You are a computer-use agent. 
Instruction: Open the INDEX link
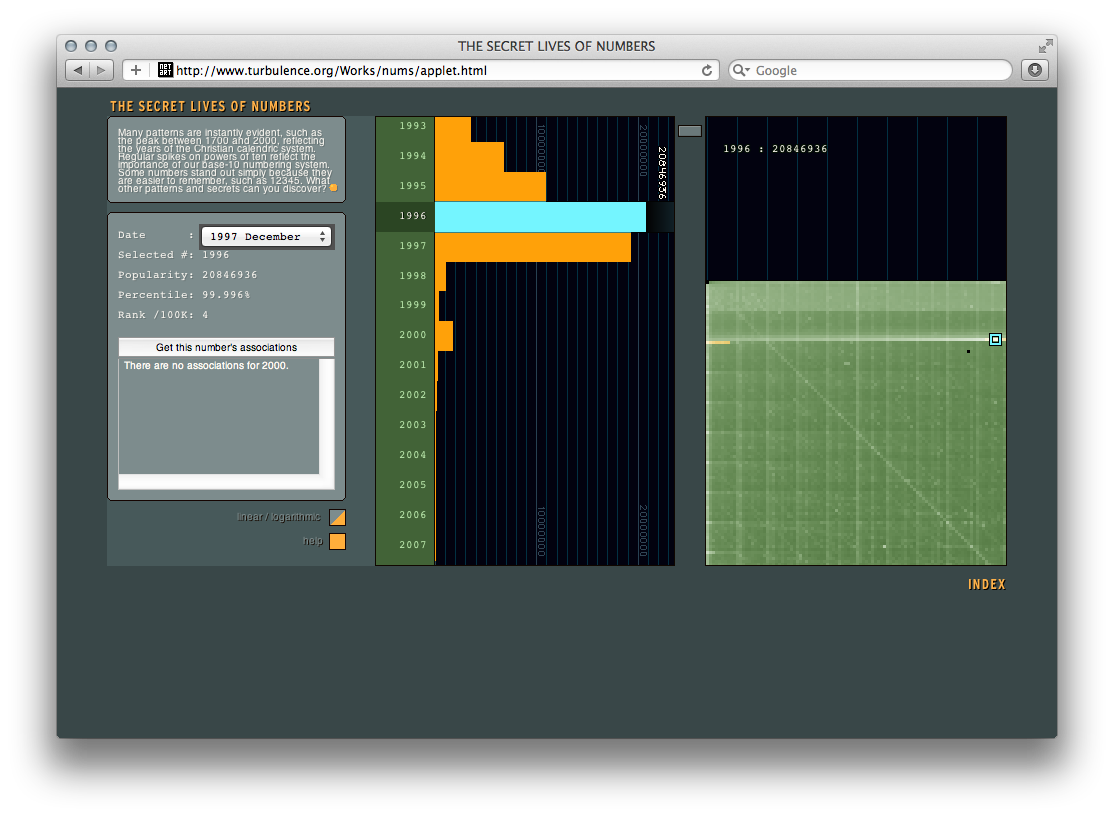coord(986,584)
